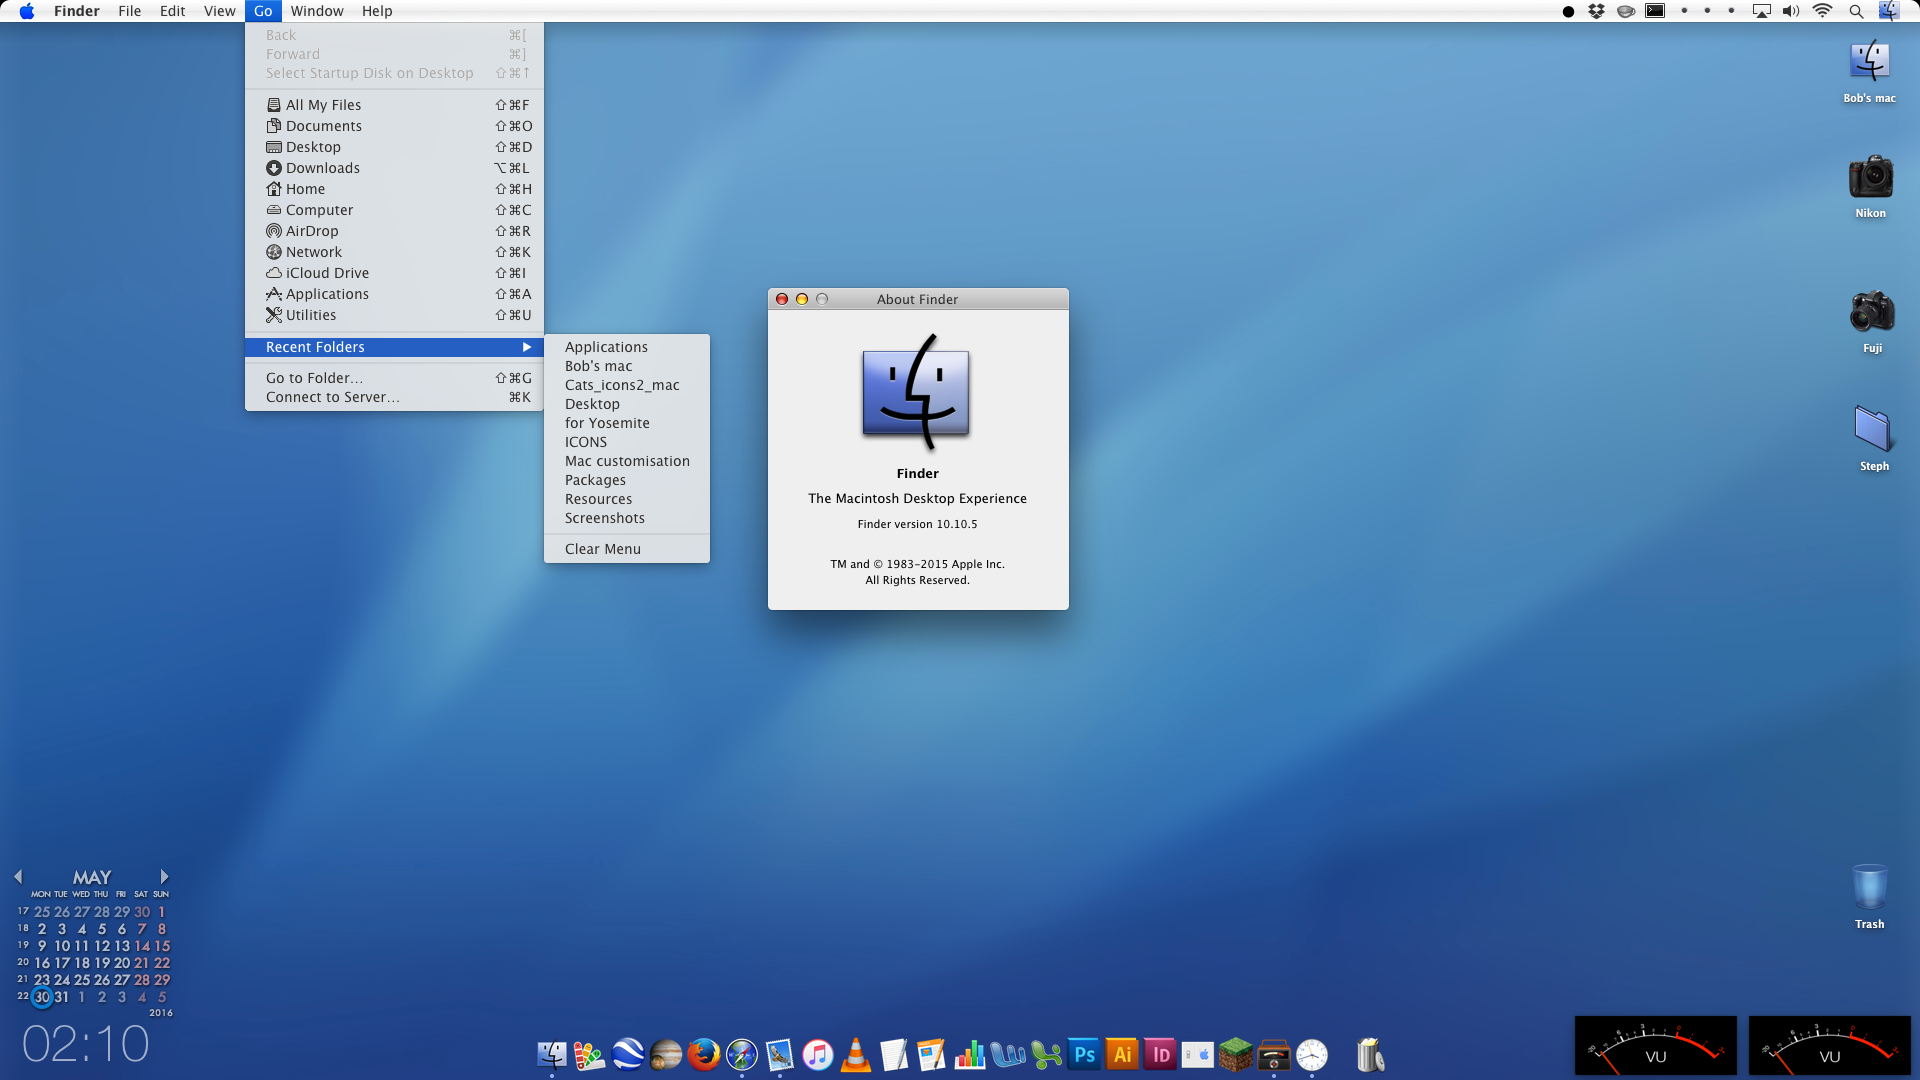
Task: Open the Clock app in Dock
Action: (1312, 1055)
